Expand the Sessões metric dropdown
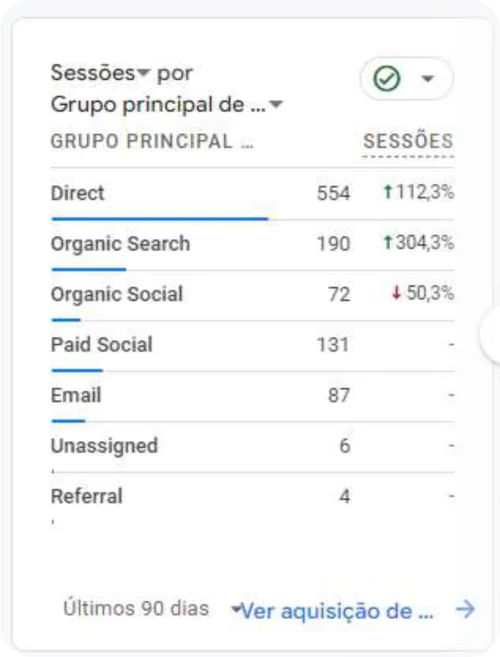 tap(143, 73)
